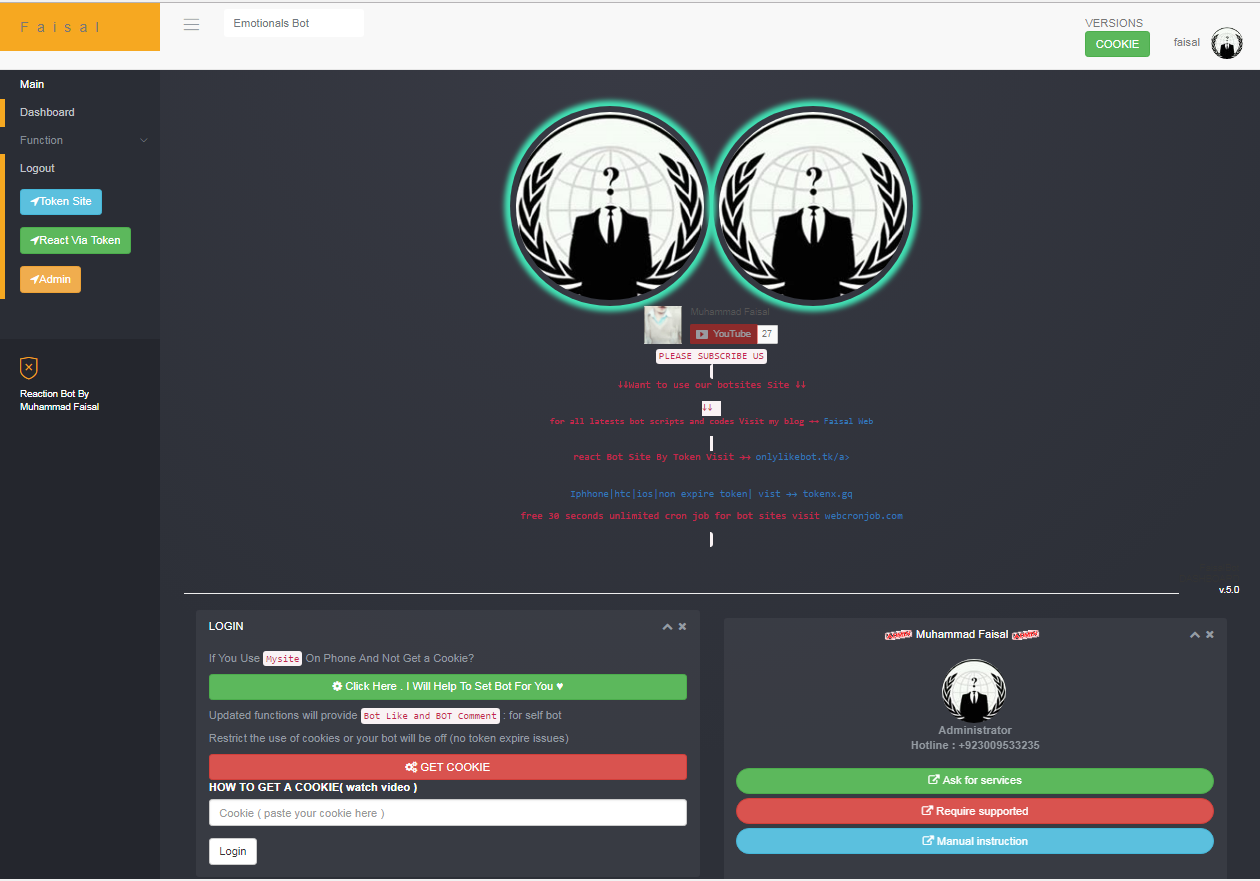Click the right Anonymous logo image
This screenshot has height=881, width=1260.
pos(814,205)
